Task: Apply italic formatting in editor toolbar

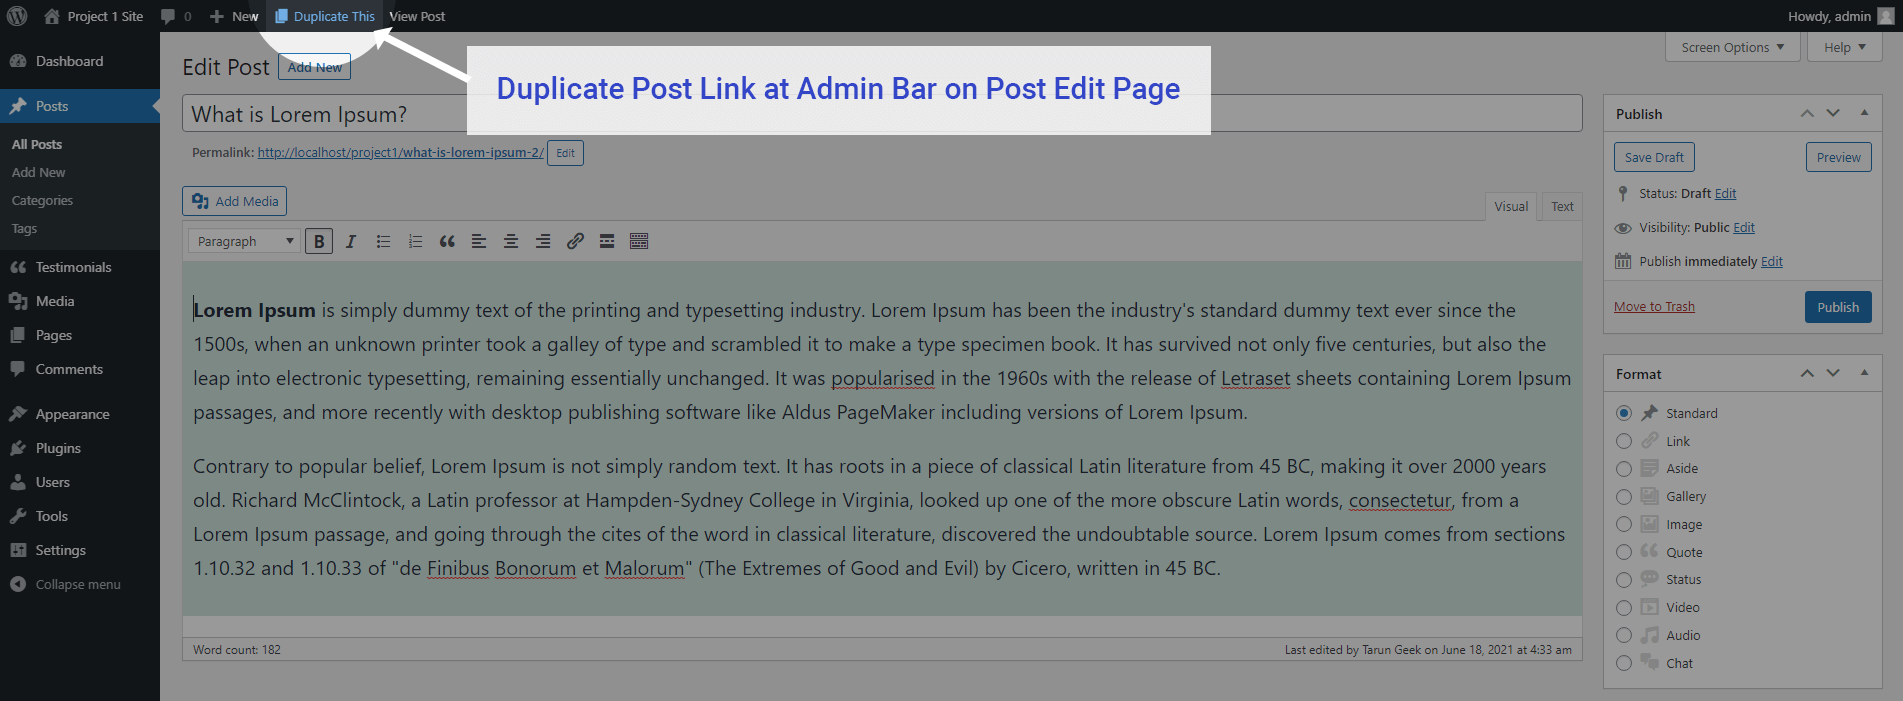Action: coord(351,241)
